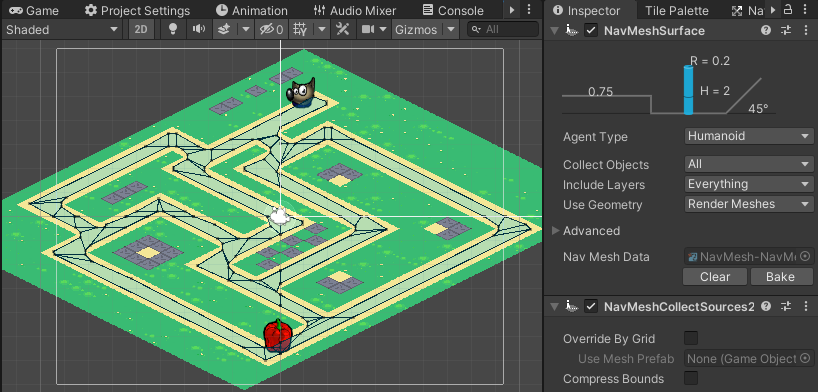The width and height of the screenshot is (818, 392).
Task: Open scene camera settings icon
Action: point(369,30)
